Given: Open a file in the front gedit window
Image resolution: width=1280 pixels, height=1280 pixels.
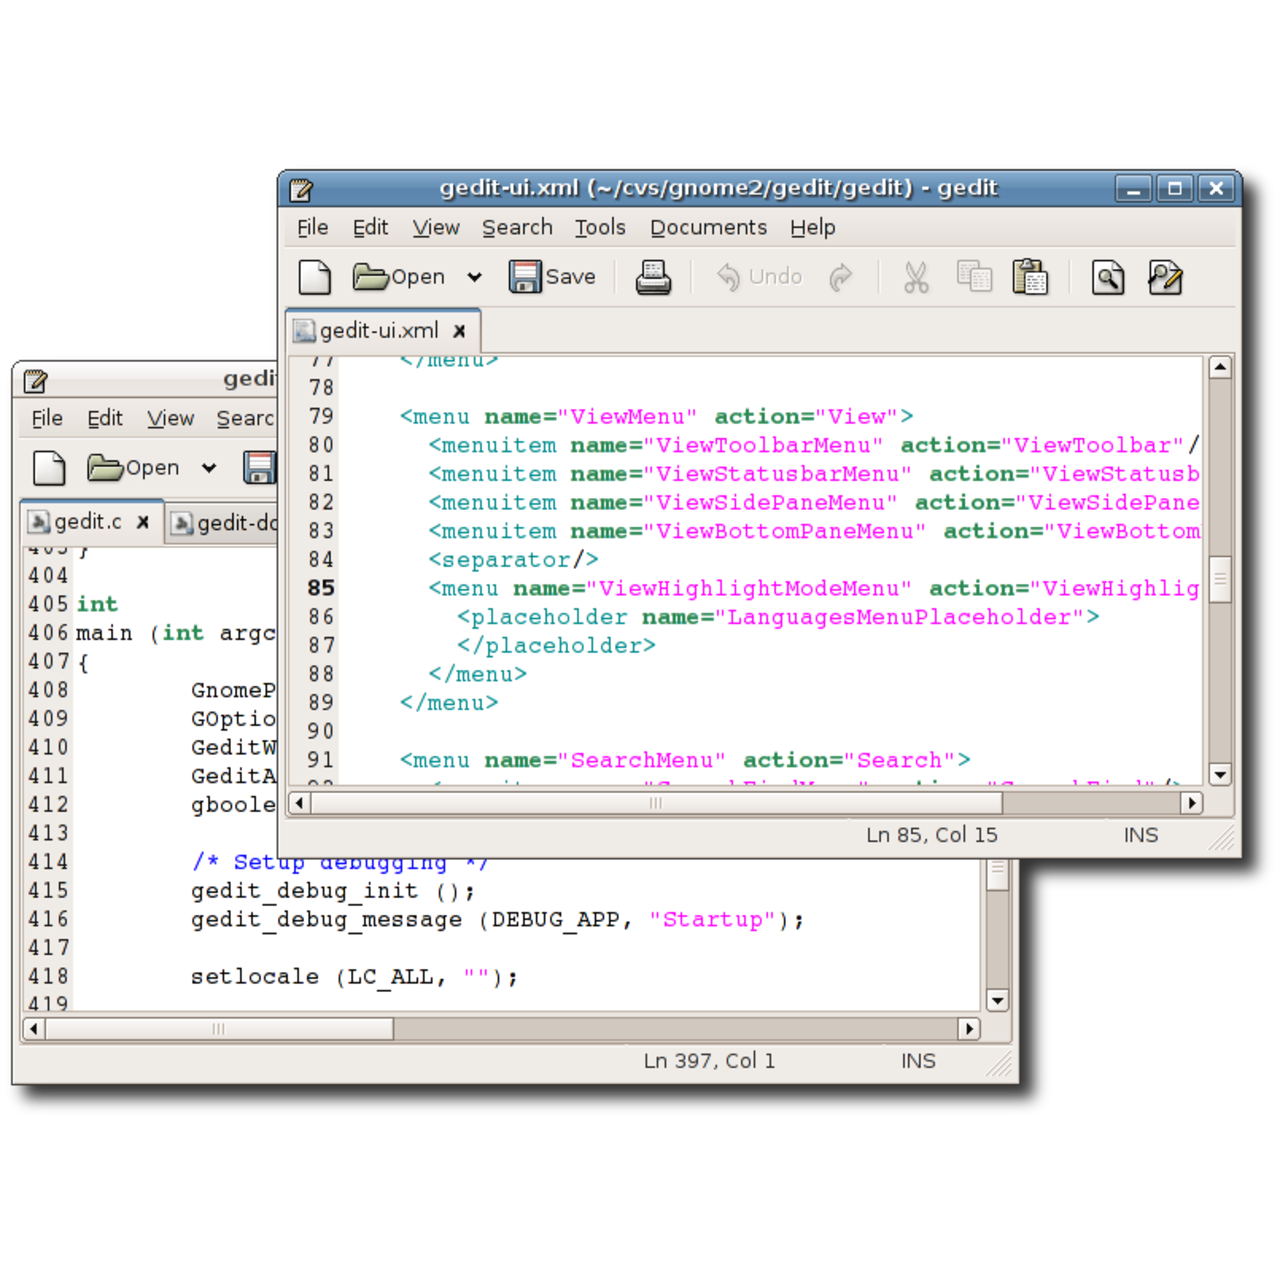Looking at the screenshot, I should [398, 277].
